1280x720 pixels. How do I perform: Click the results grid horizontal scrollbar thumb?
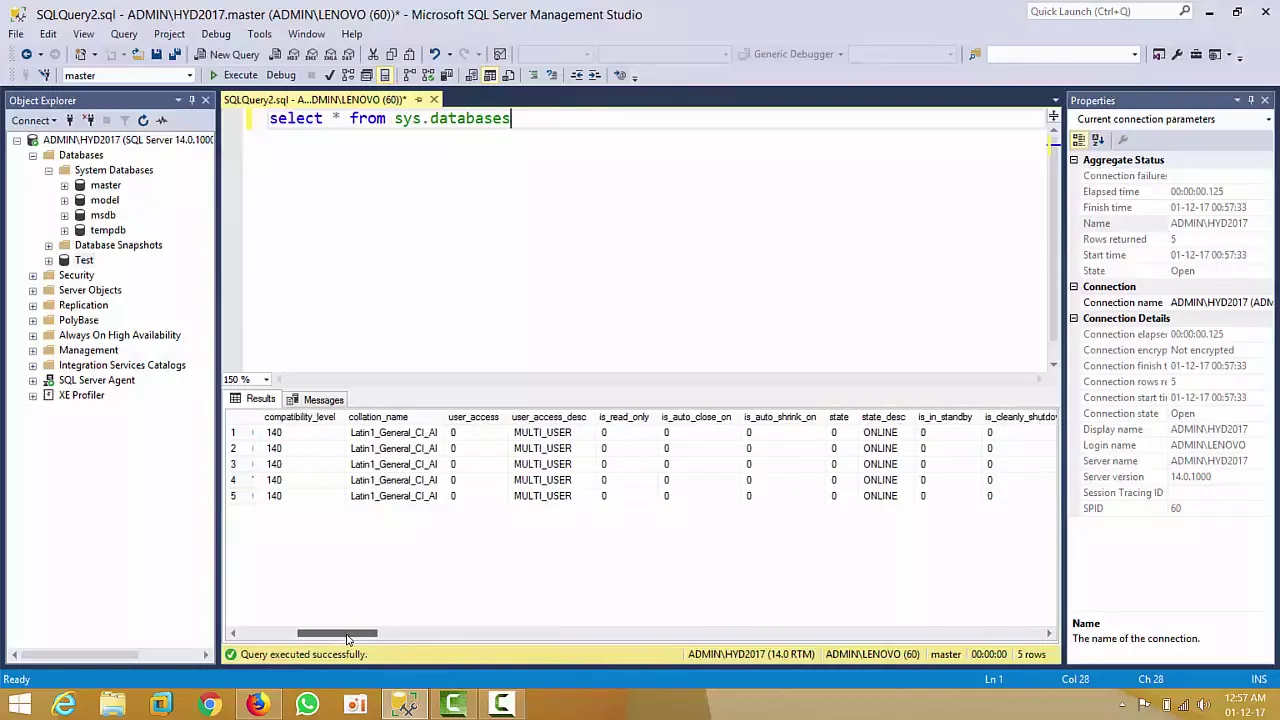pos(337,633)
